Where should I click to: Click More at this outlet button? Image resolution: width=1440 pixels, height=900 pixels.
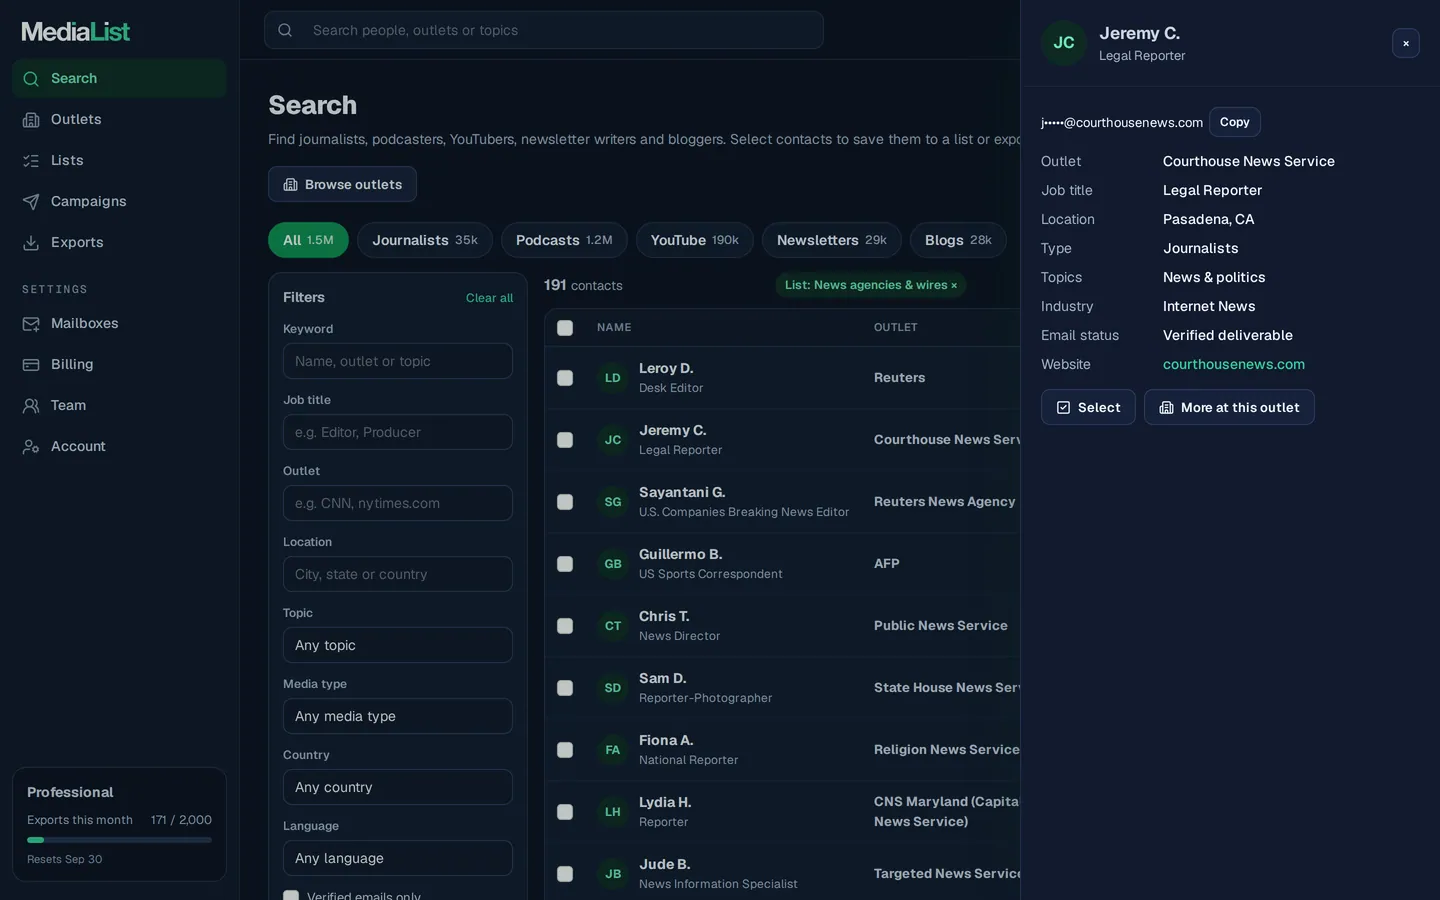[x=1229, y=407]
